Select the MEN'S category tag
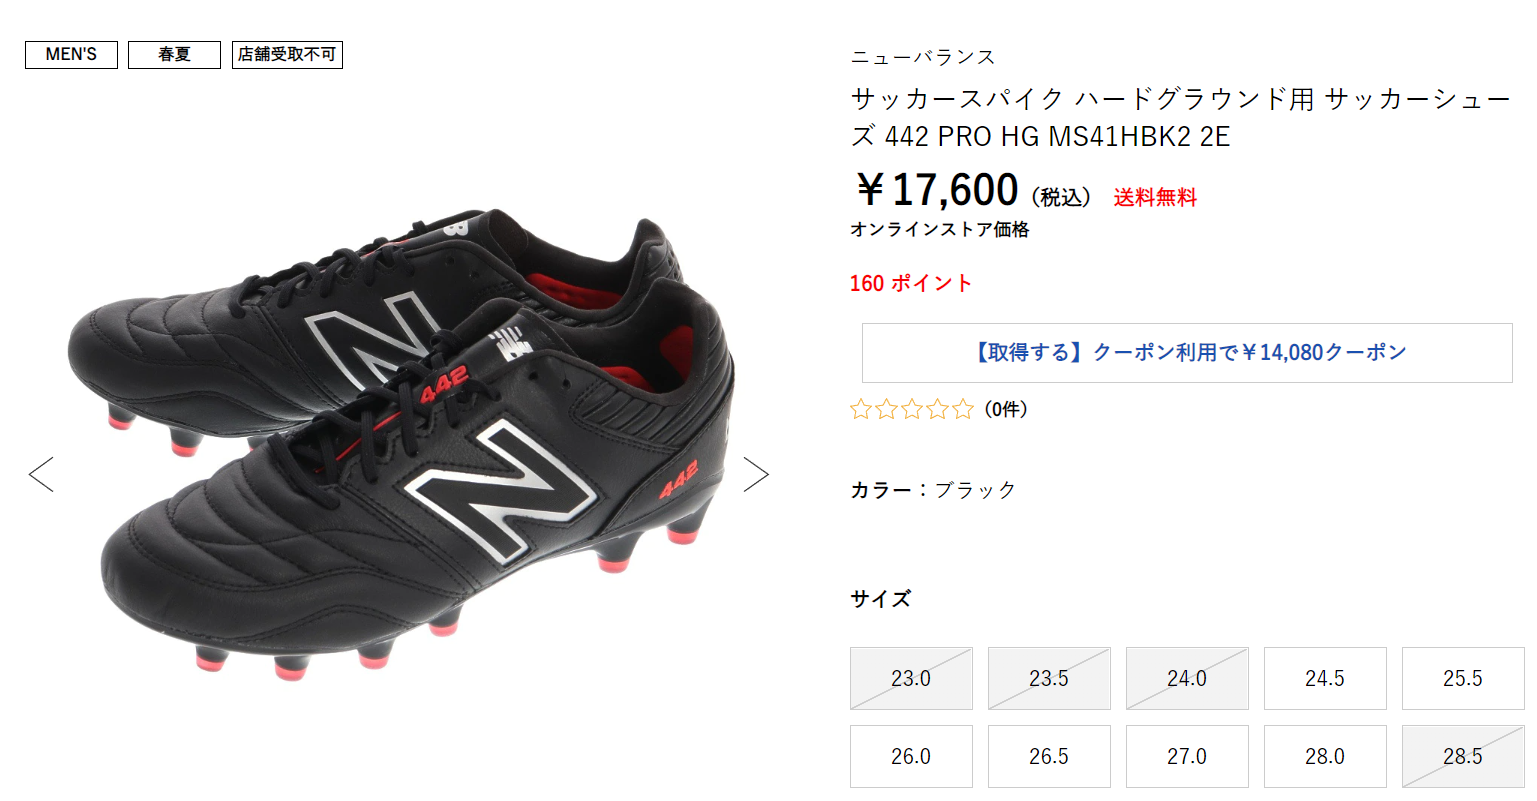This screenshot has width=1537, height=801. coord(71,55)
